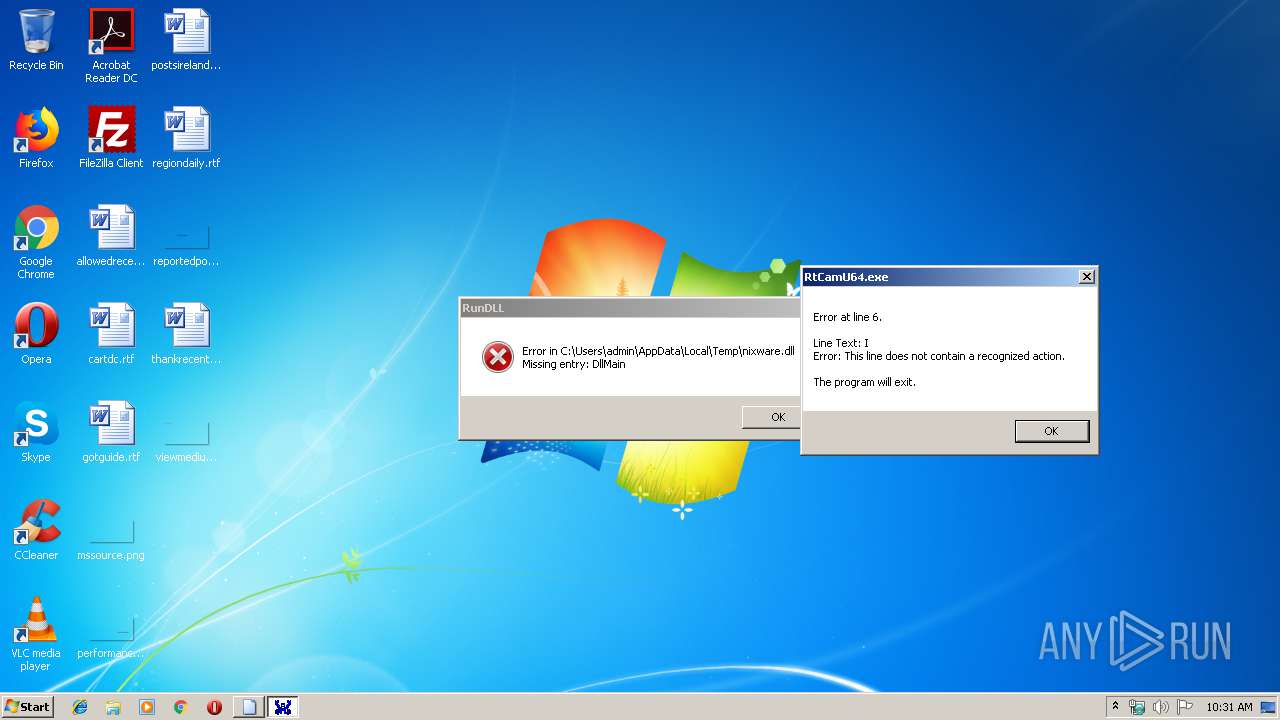The height and width of the screenshot is (720, 1280).
Task: Switch to the blank document taskbar window
Action: click(249, 707)
